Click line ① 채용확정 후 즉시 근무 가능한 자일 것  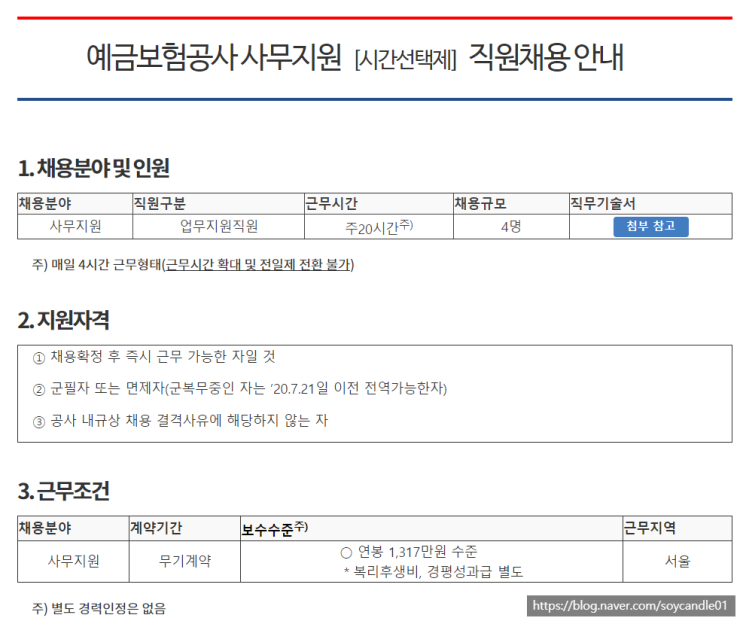click(x=154, y=356)
